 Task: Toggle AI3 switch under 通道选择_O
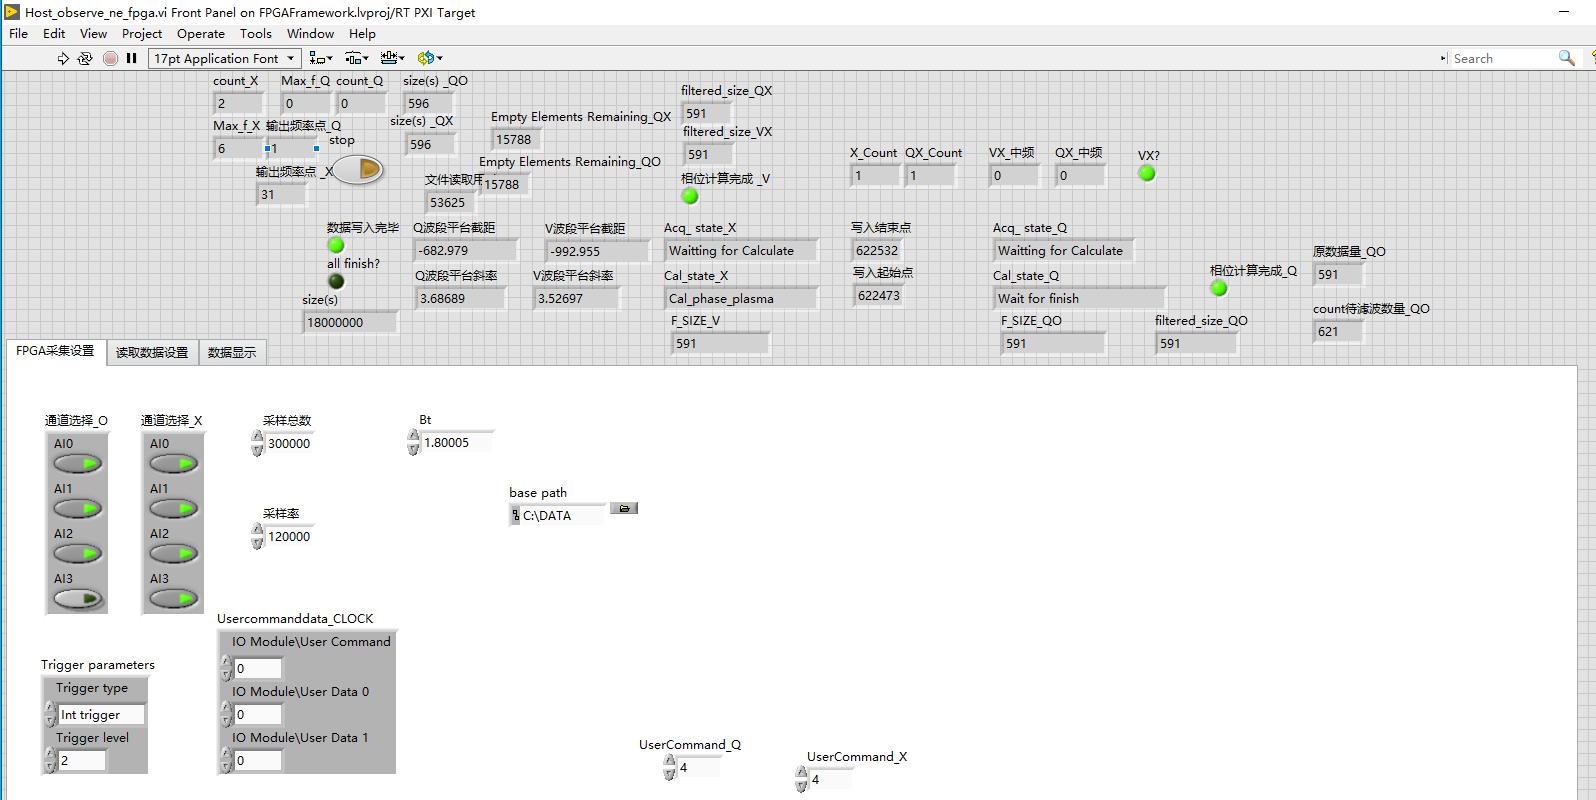(79, 599)
